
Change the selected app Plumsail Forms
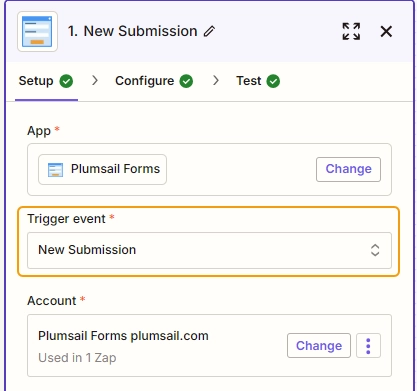coord(348,169)
